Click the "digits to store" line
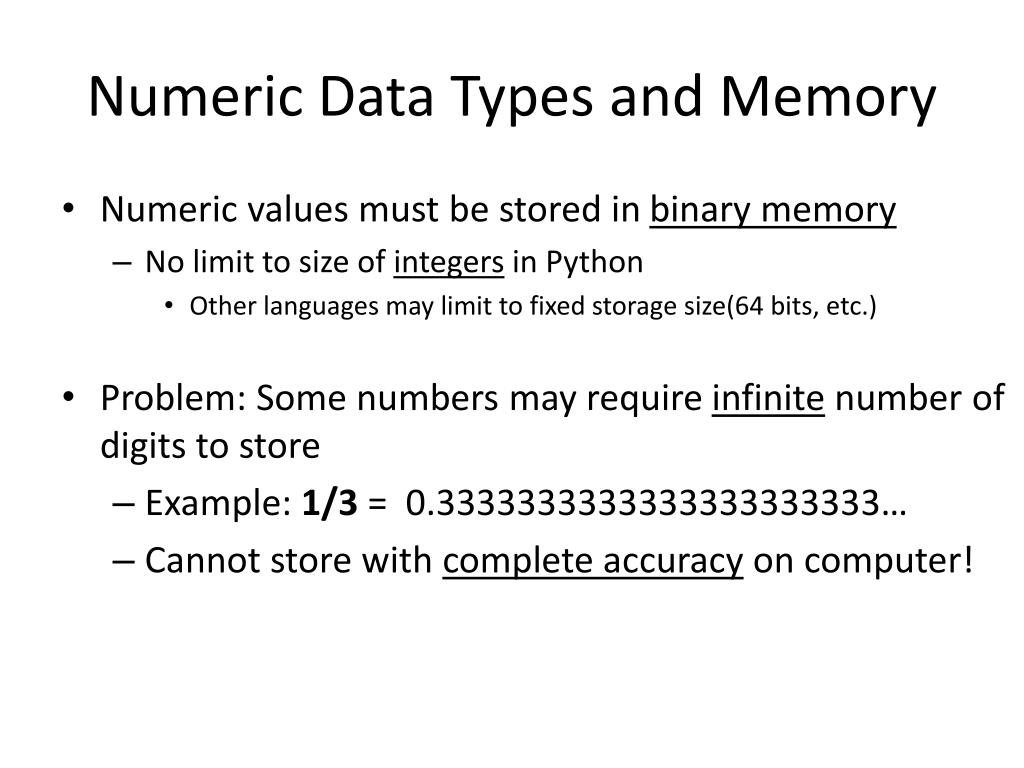 pos(210,446)
